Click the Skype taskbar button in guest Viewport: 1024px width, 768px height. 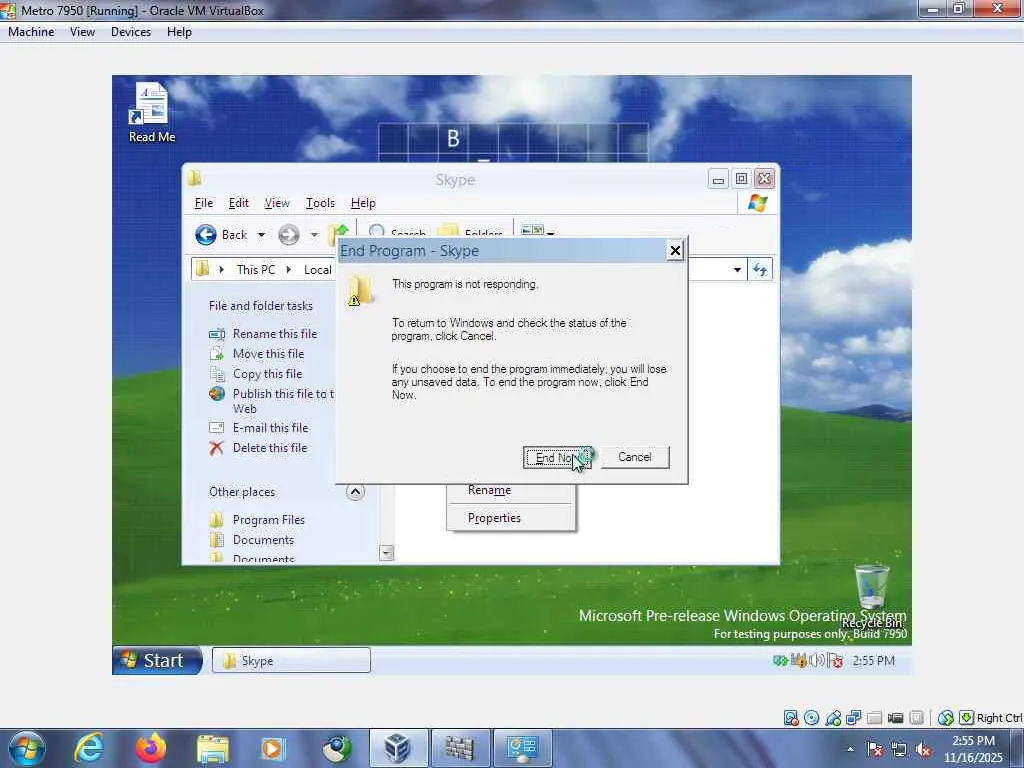[291, 661]
